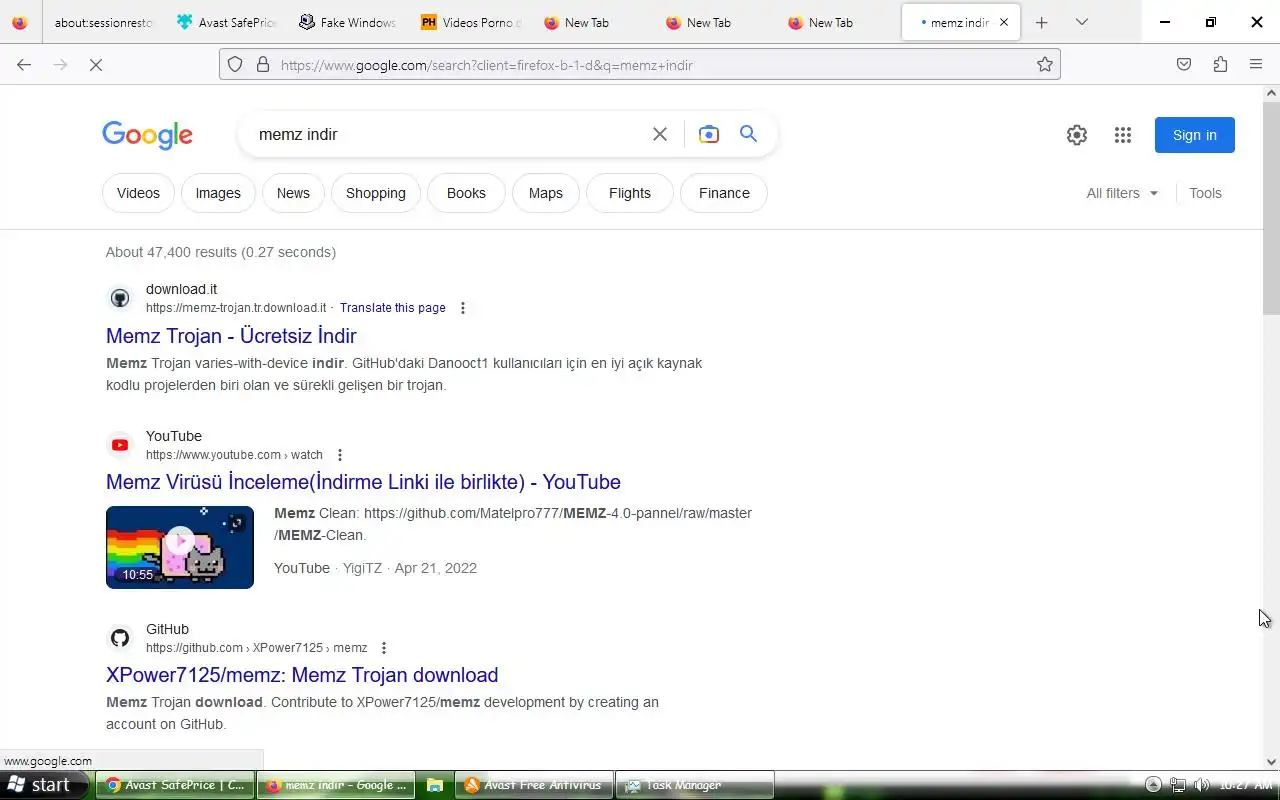Filter results by Finance
Viewport: 1280px width, 800px height.
724,193
